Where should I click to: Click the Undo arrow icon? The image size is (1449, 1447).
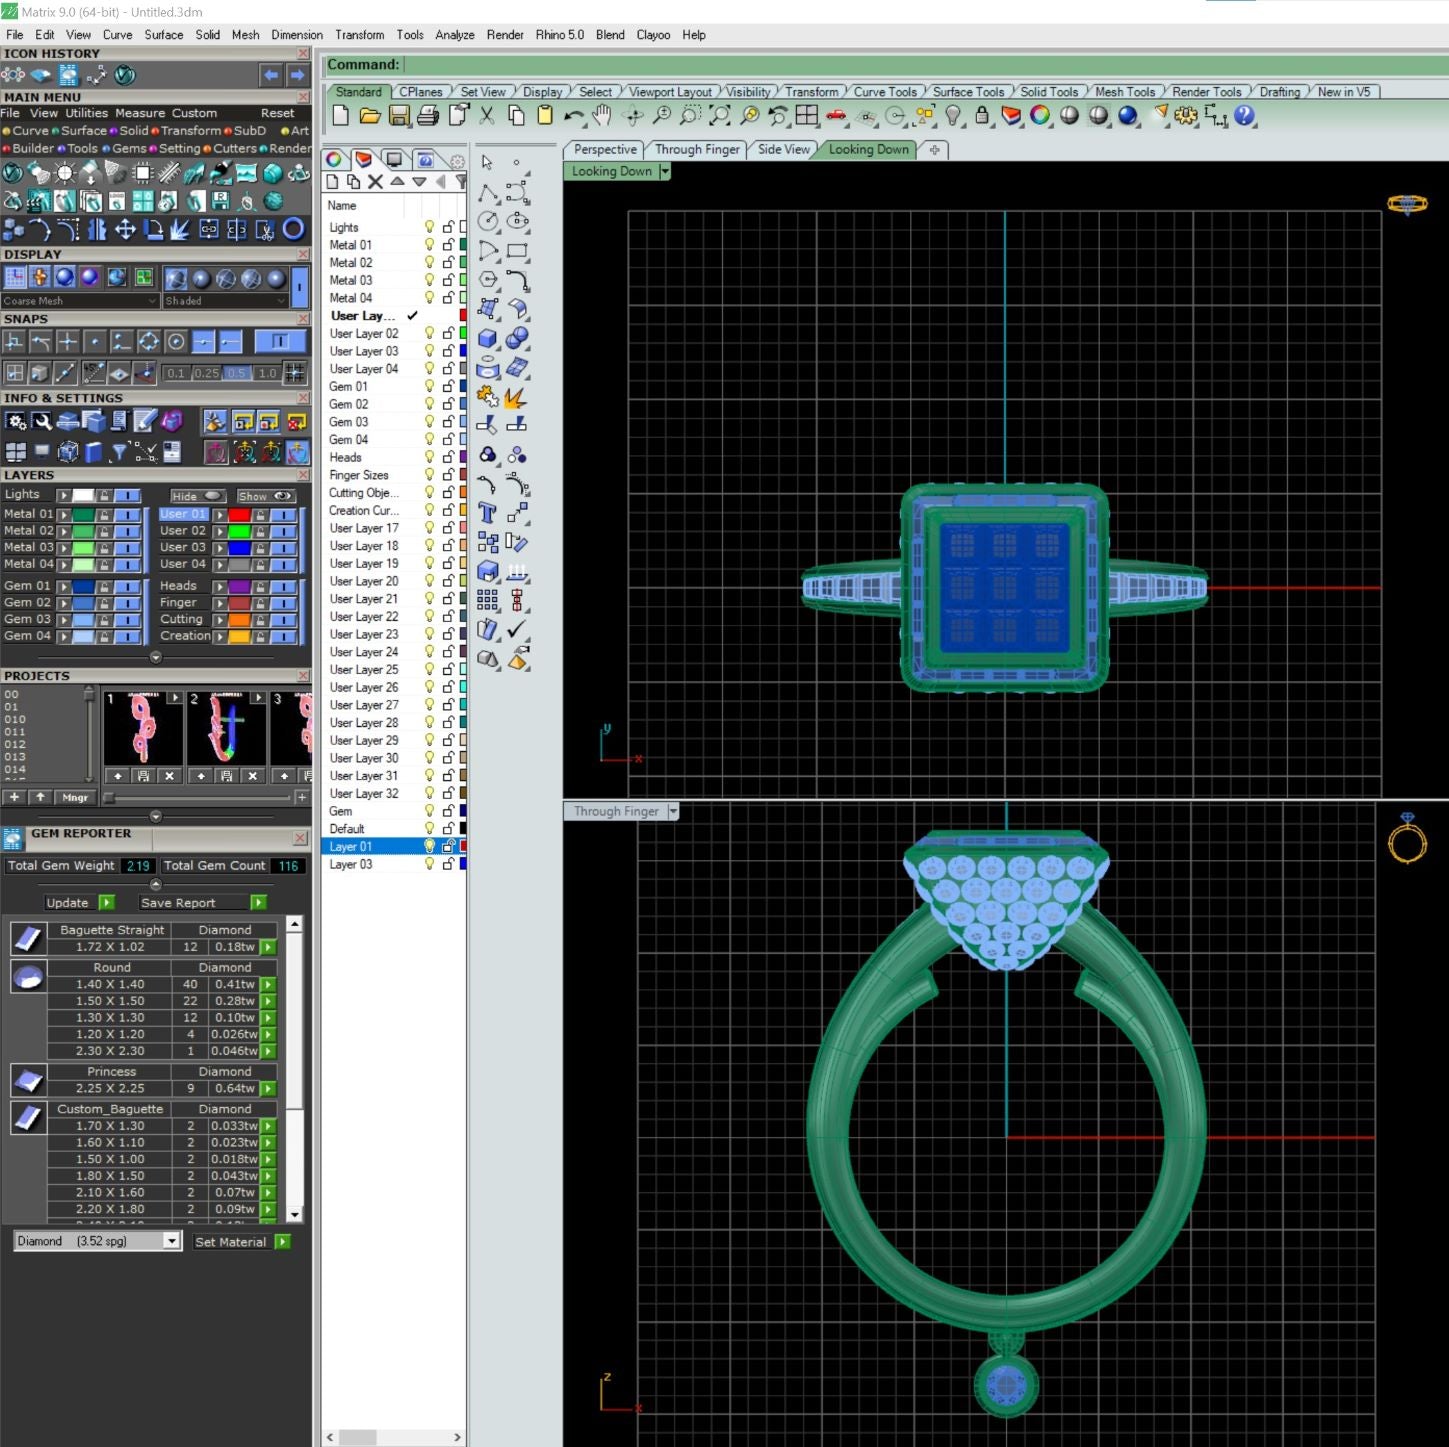(x=572, y=115)
